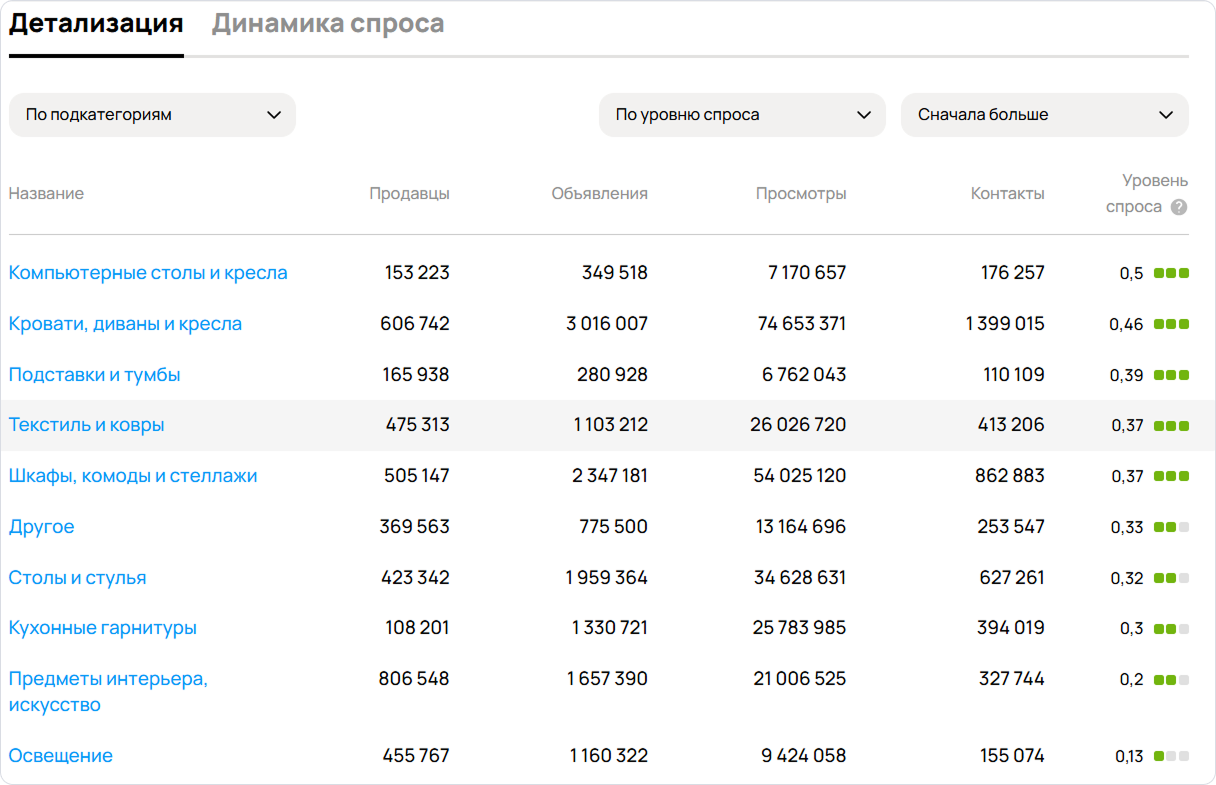The image size is (1216, 785).
Task: Expand the По уровню спроса sort dropdown
Action: point(742,115)
